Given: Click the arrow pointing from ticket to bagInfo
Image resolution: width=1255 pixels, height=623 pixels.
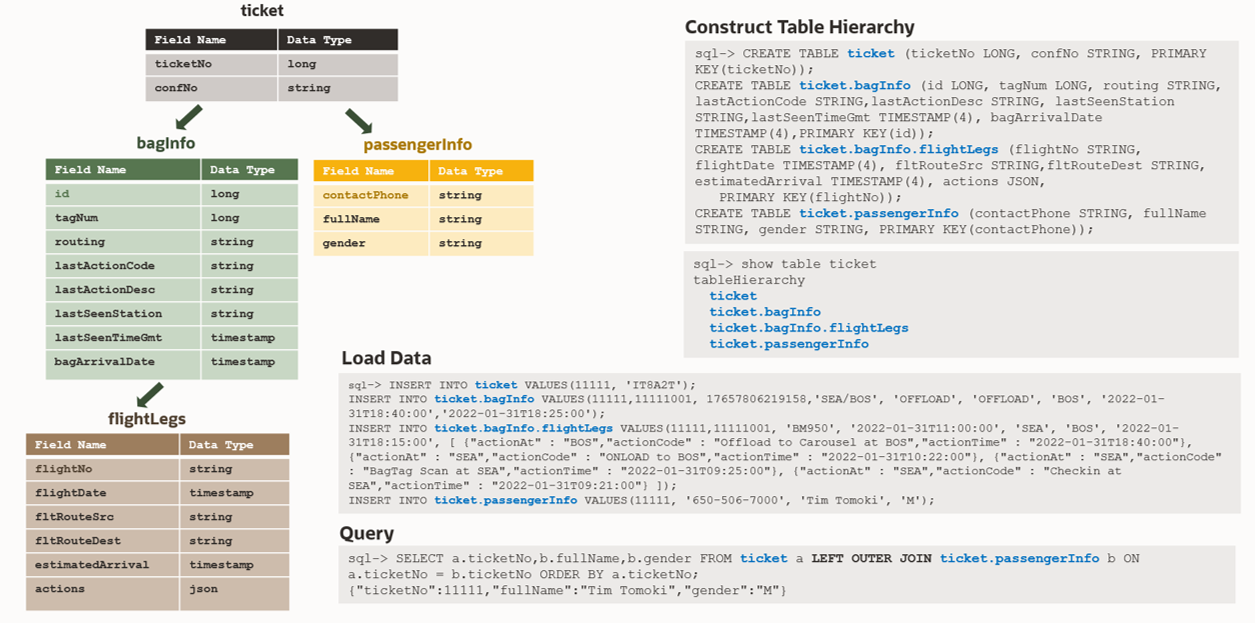Looking at the screenshot, I should (188, 119).
